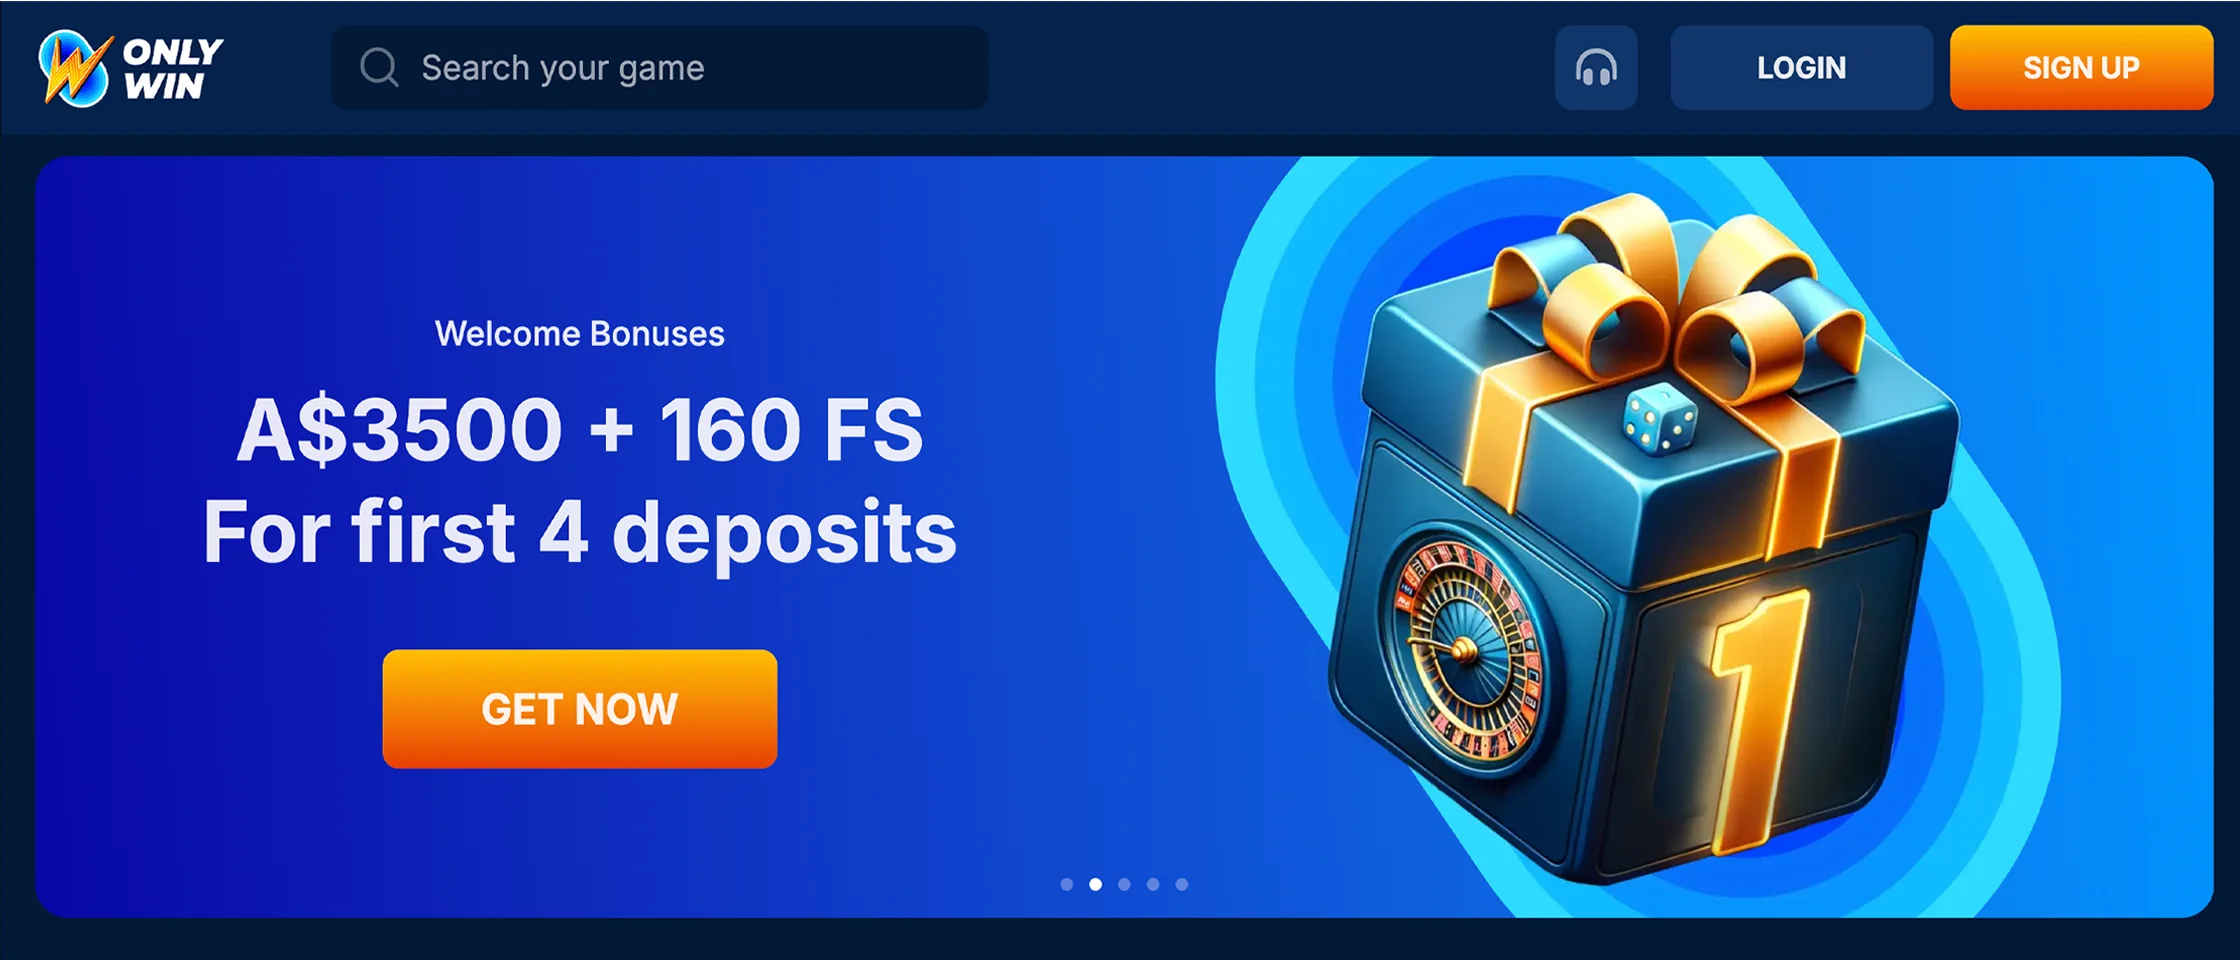Image resolution: width=2240 pixels, height=960 pixels.
Task: Open the LOGIN button
Action: point(1801,68)
